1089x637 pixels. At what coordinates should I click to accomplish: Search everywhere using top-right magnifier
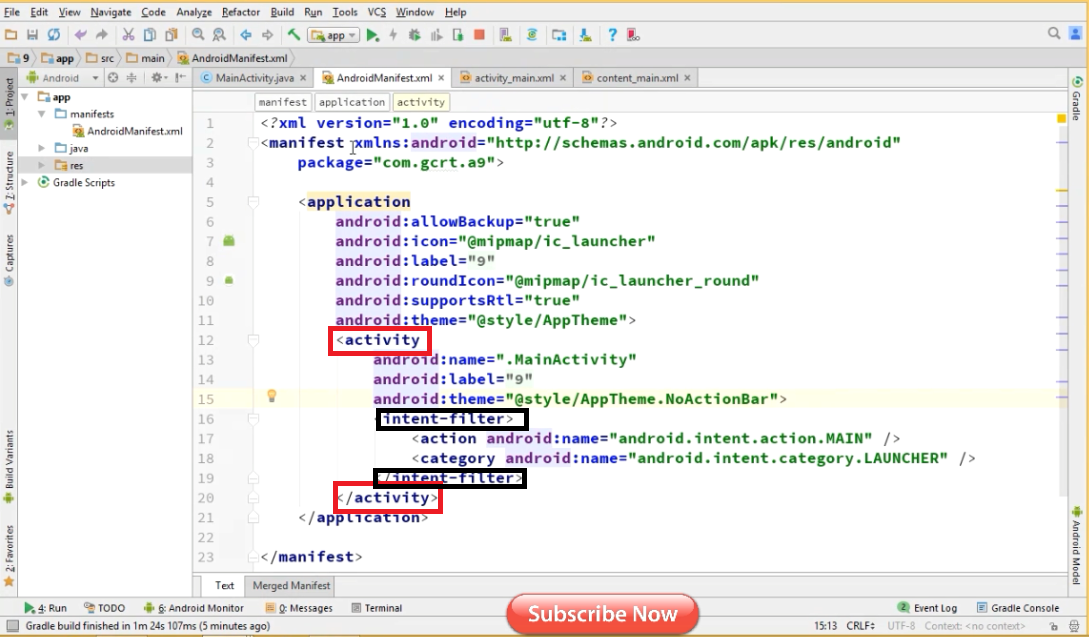(x=1054, y=33)
